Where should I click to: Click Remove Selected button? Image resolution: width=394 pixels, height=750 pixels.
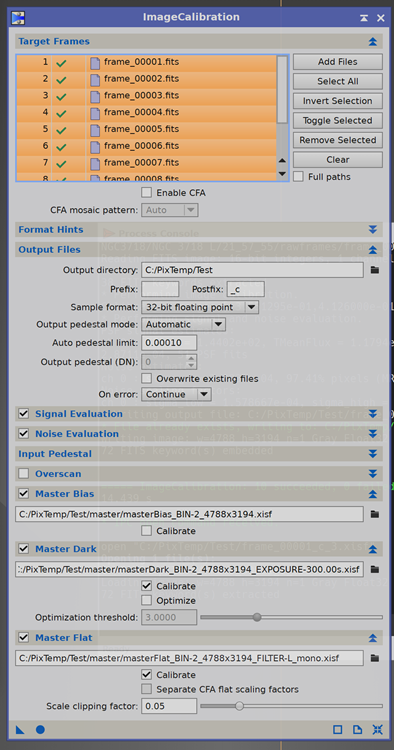pos(338,140)
